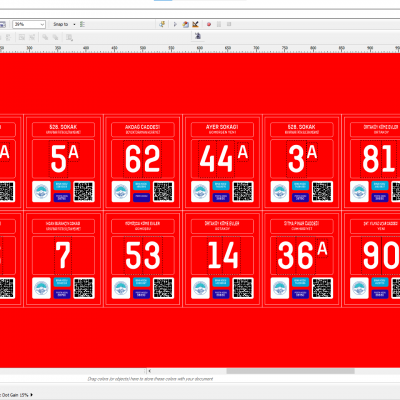
Task: Click the horizontal scrollbar thumb
Action: pos(290,371)
